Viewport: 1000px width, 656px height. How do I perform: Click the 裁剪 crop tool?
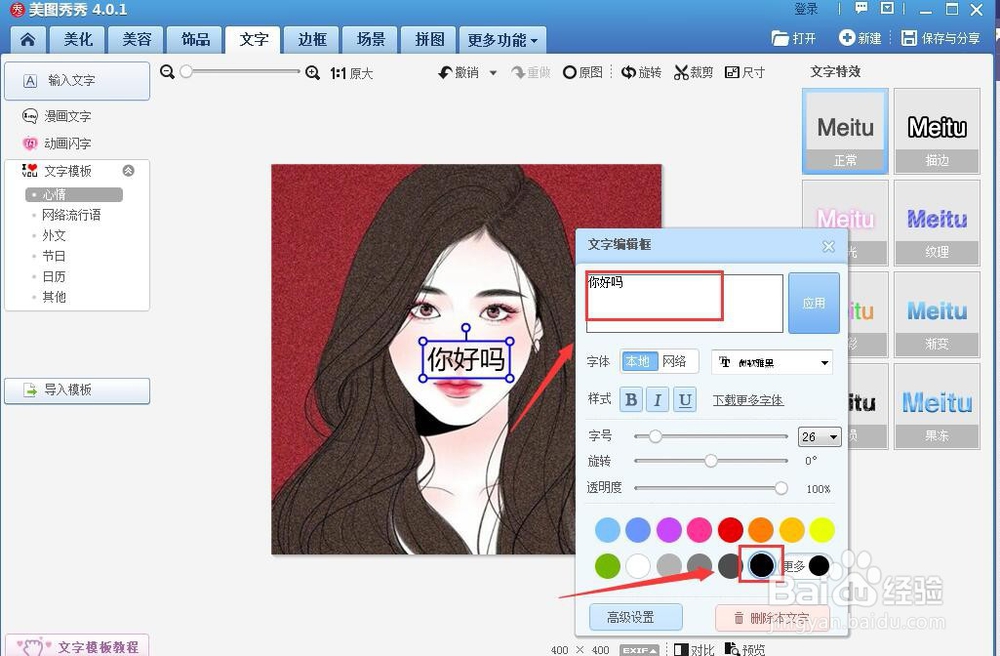coord(693,73)
